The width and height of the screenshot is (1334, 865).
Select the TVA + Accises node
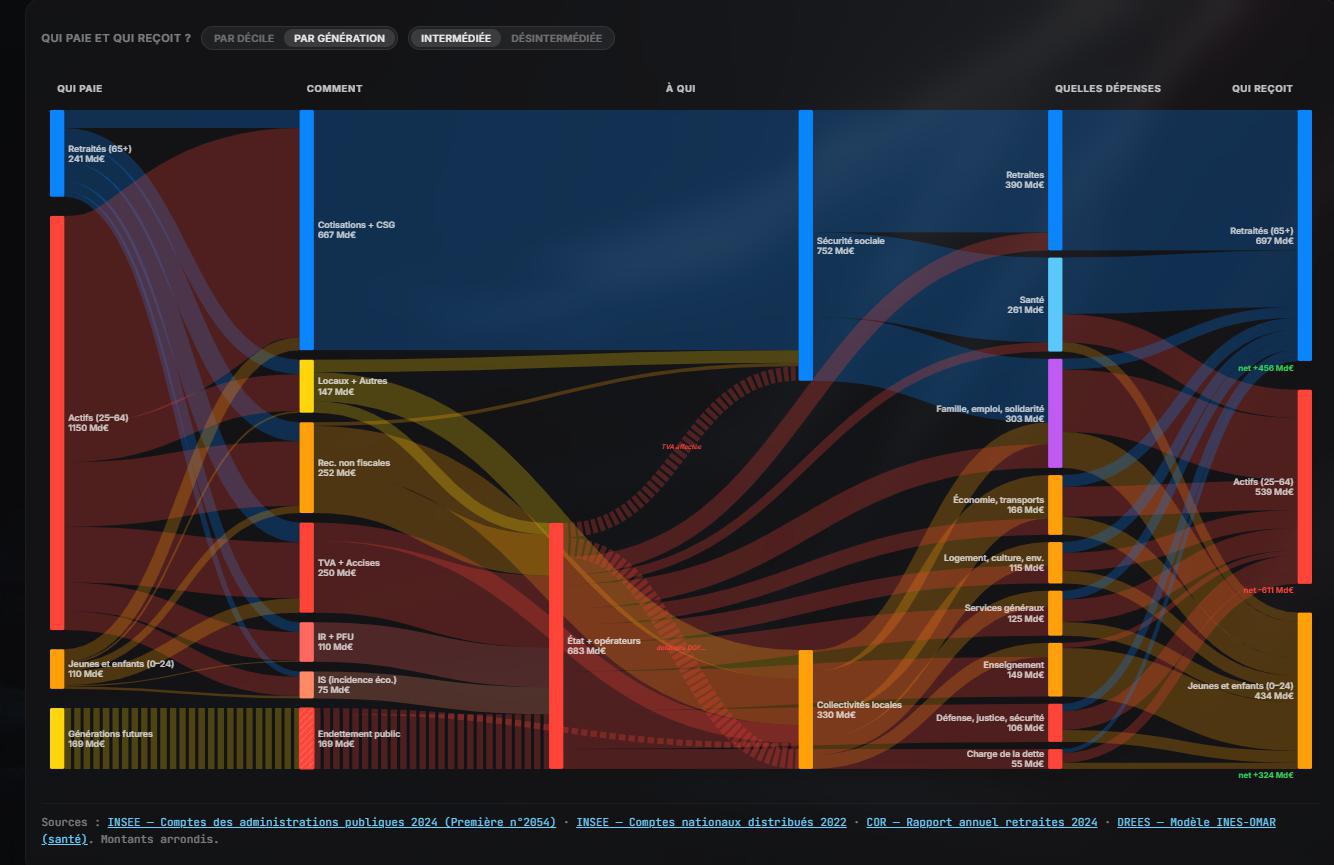tap(307, 567)
